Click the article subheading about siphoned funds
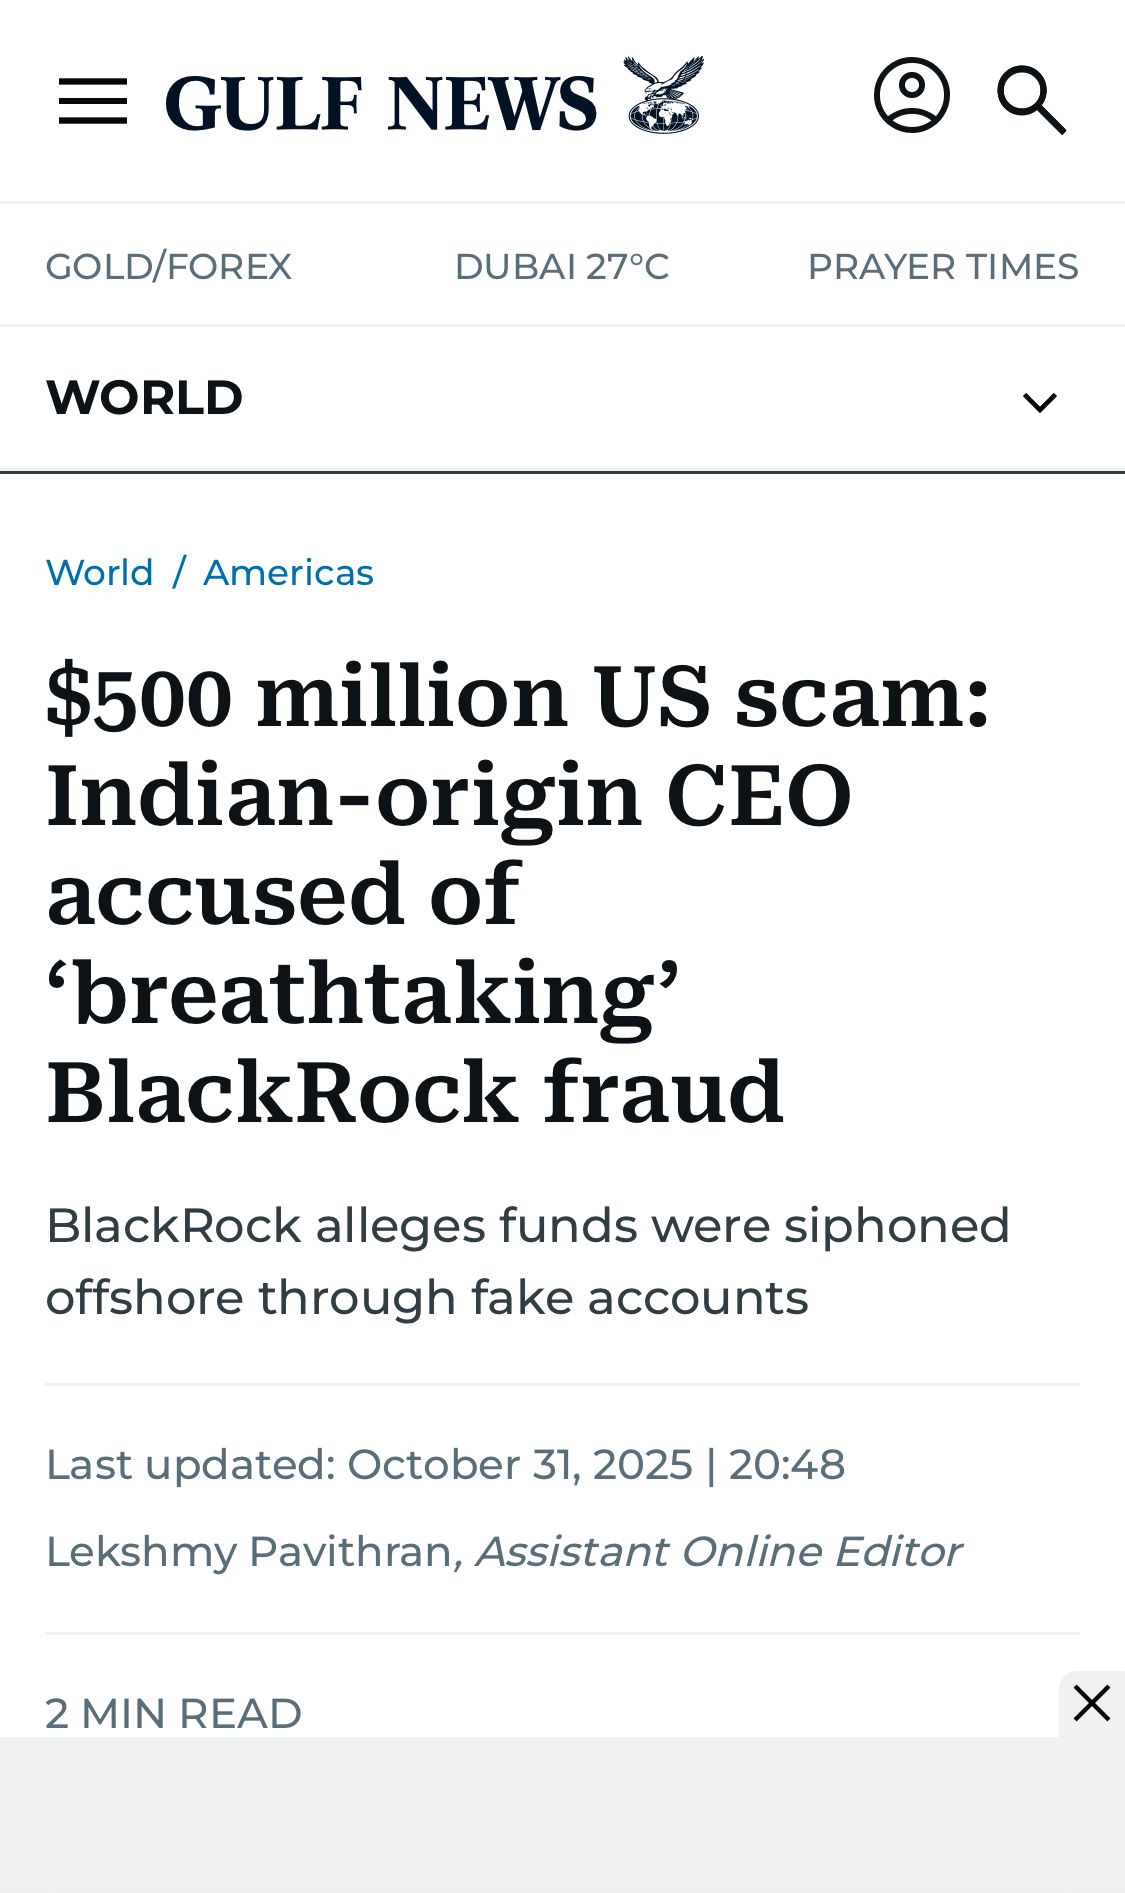 pos(528,1261)
